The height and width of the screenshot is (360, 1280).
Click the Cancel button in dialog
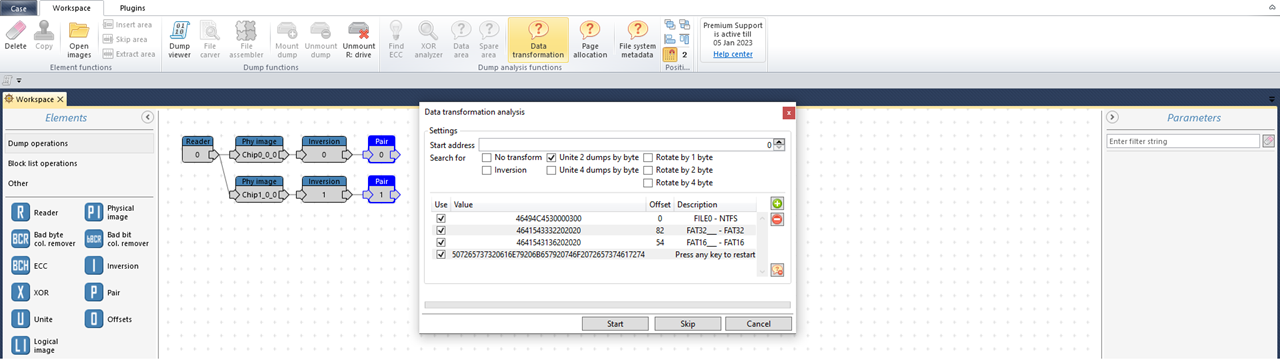[758, 324]
